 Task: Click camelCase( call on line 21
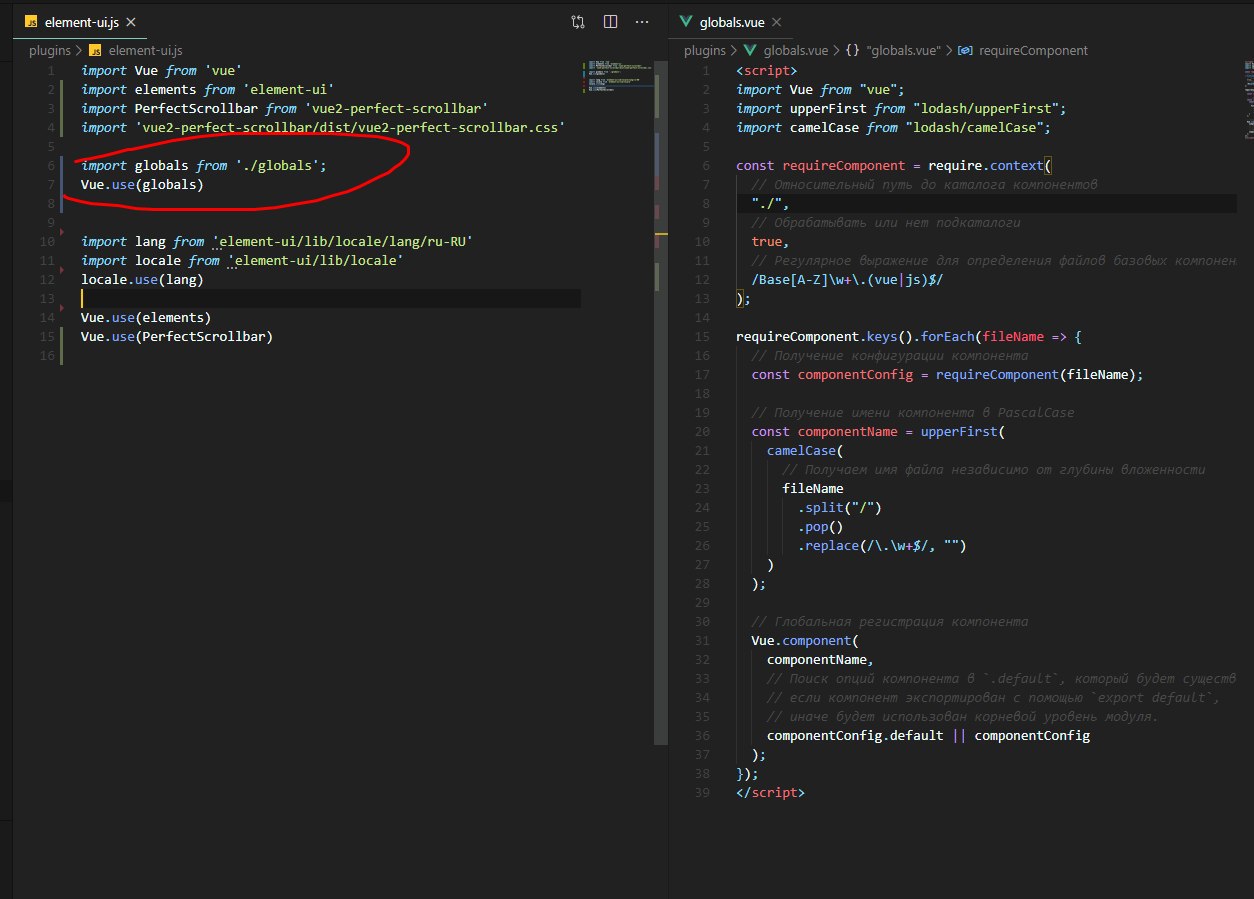[805, 450]
